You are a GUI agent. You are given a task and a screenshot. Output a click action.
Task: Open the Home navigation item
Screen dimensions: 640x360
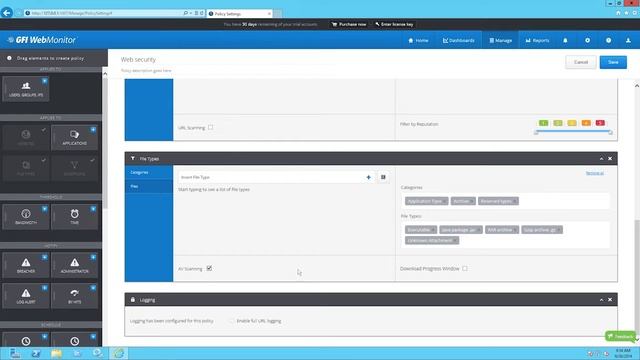coord(418,40)
